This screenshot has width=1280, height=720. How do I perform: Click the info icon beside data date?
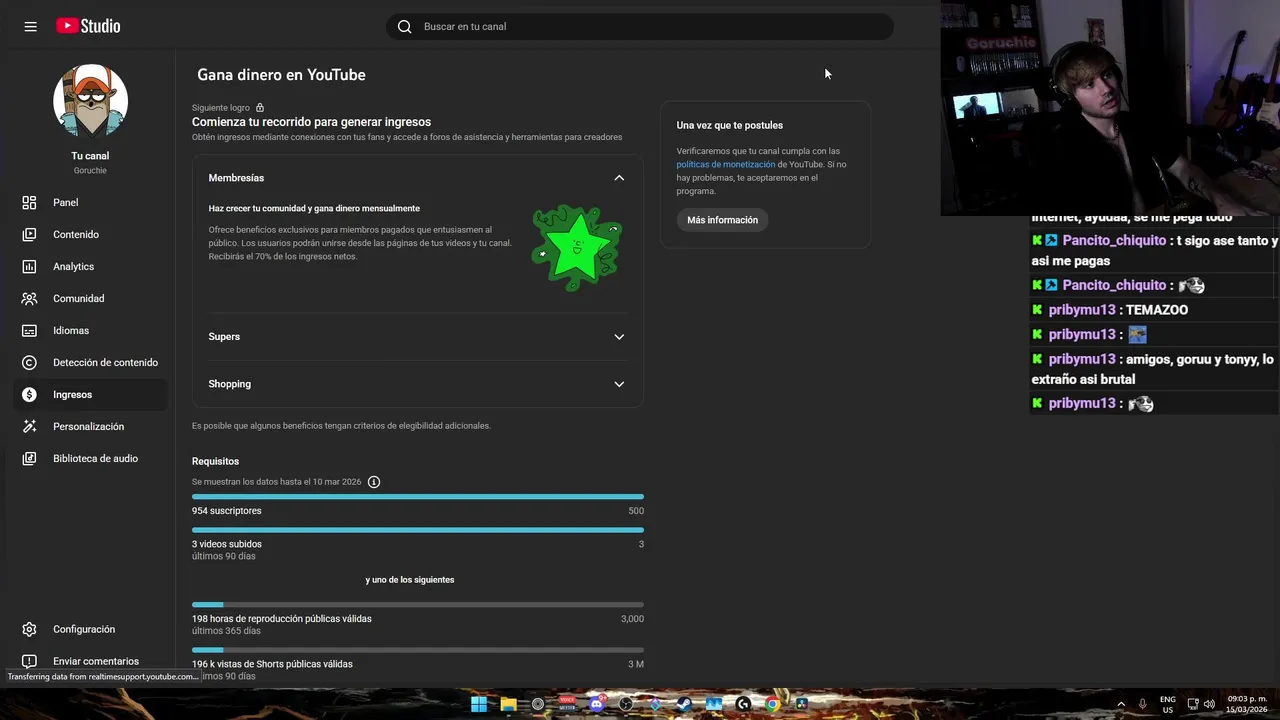[374, 482]
